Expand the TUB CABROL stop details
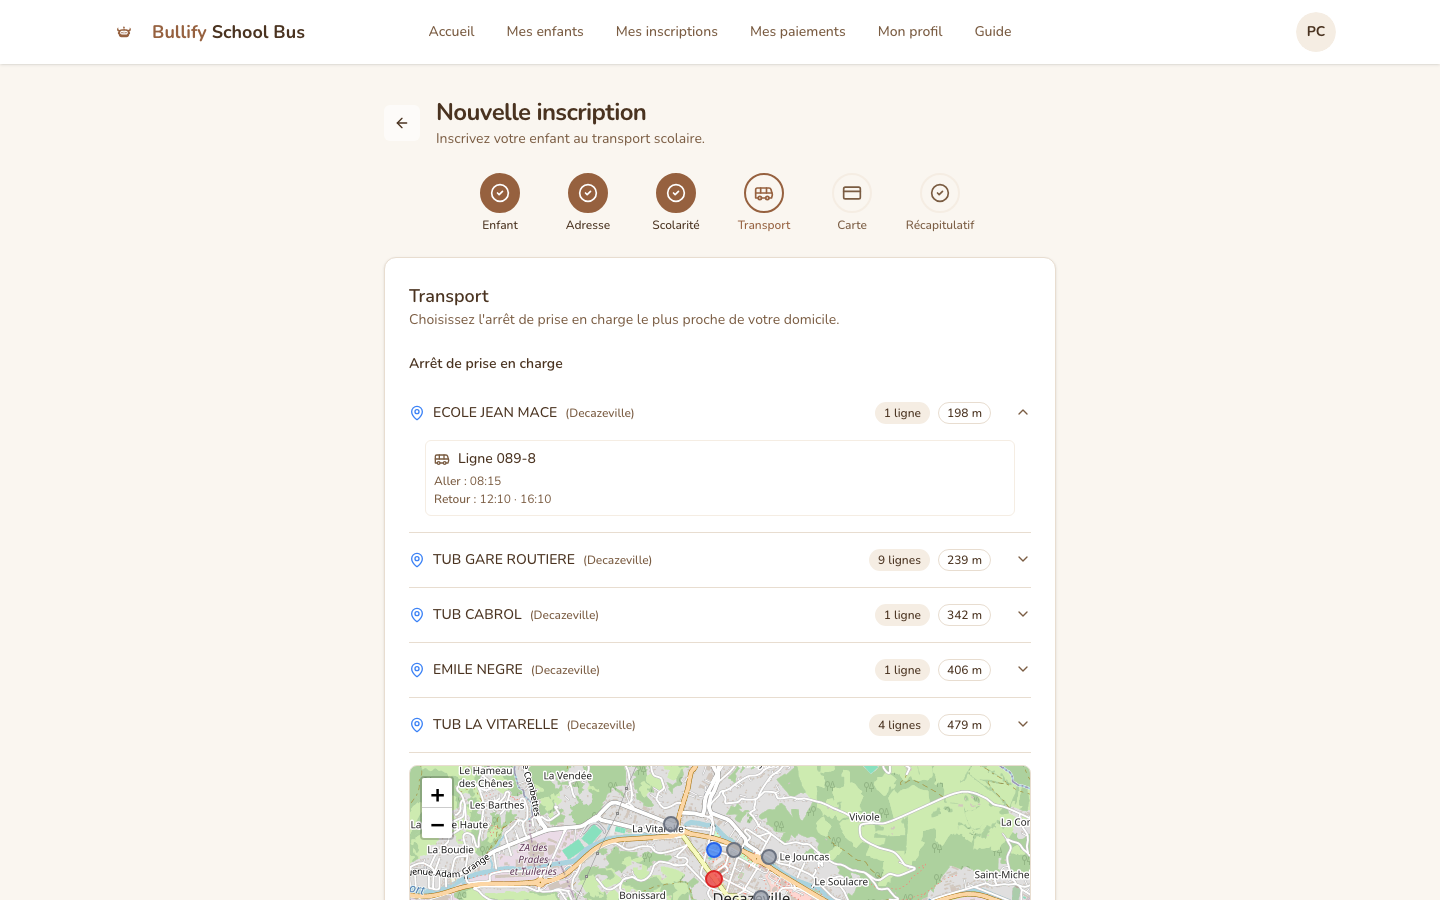 coord(1022,614)
